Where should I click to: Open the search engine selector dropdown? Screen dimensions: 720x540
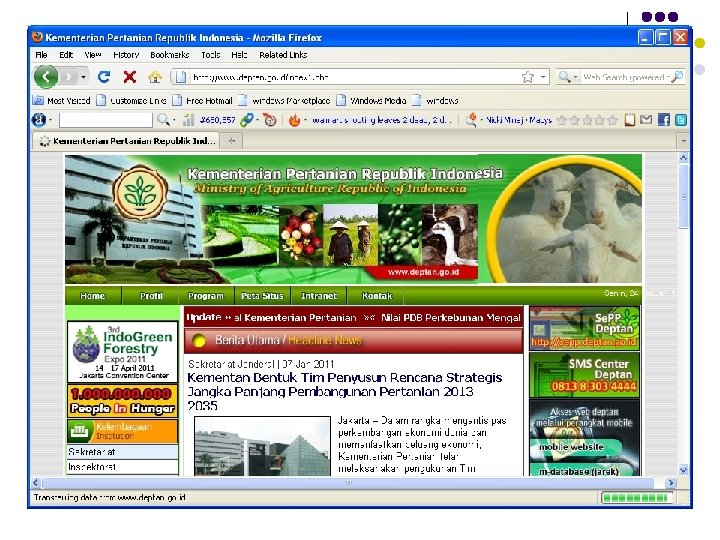pos(568,77)
